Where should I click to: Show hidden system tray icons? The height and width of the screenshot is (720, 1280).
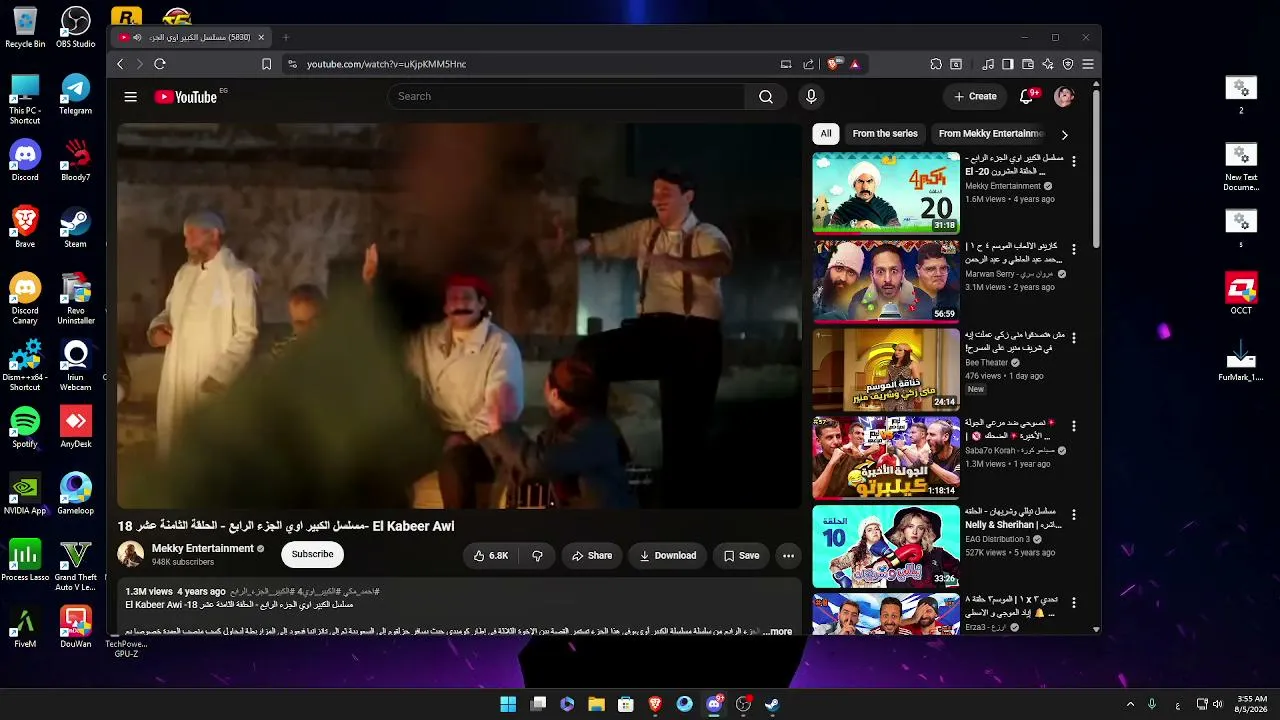point(1131,704)
